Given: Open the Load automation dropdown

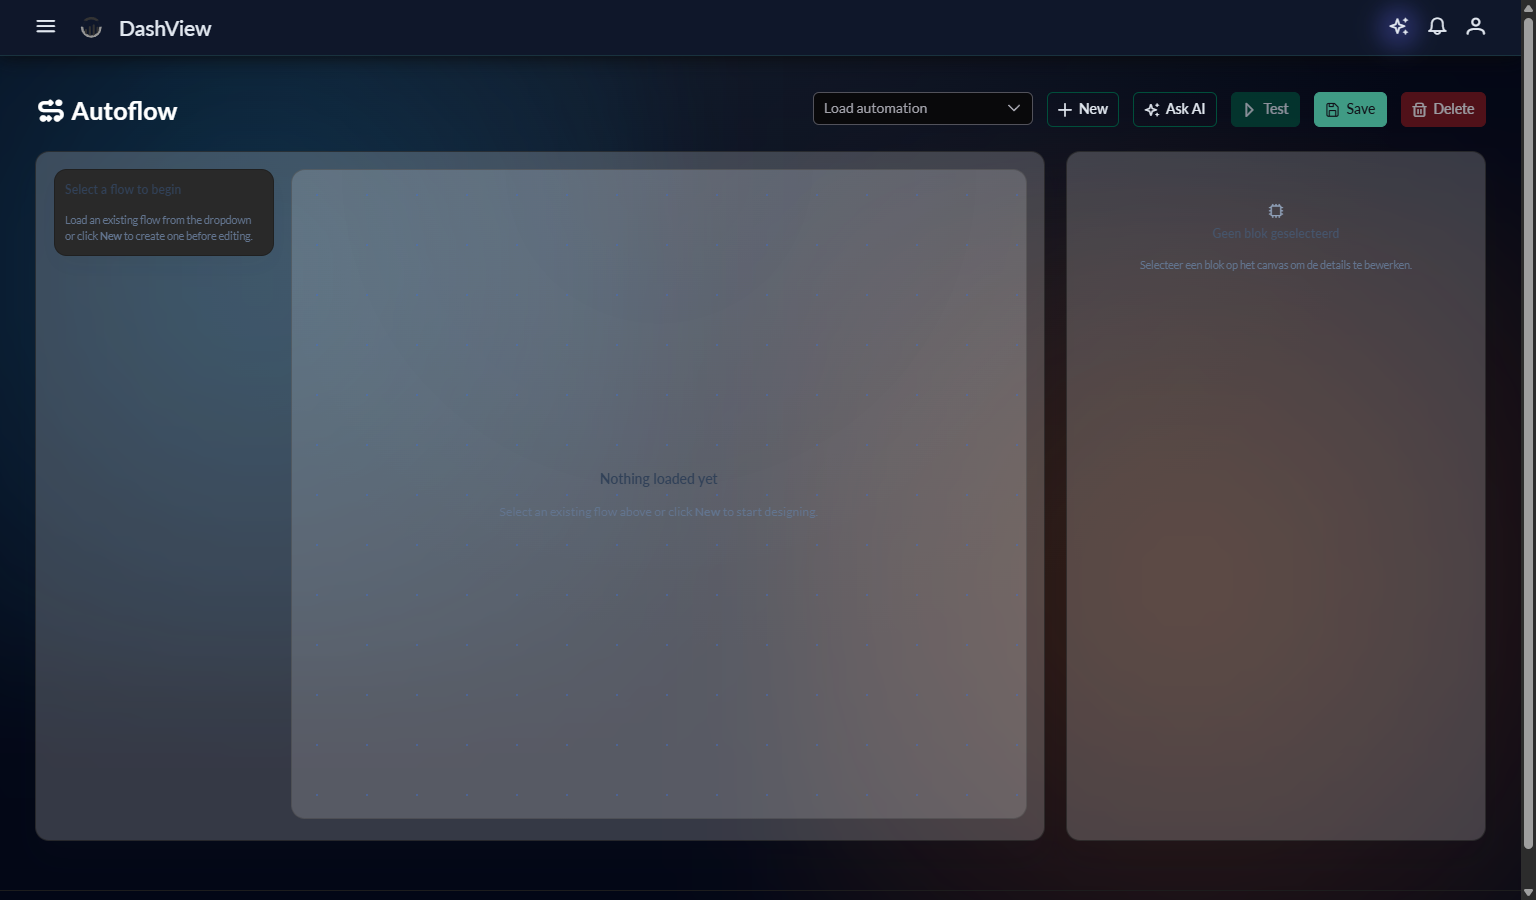Looking at the screenshot, I should (922, 108).
